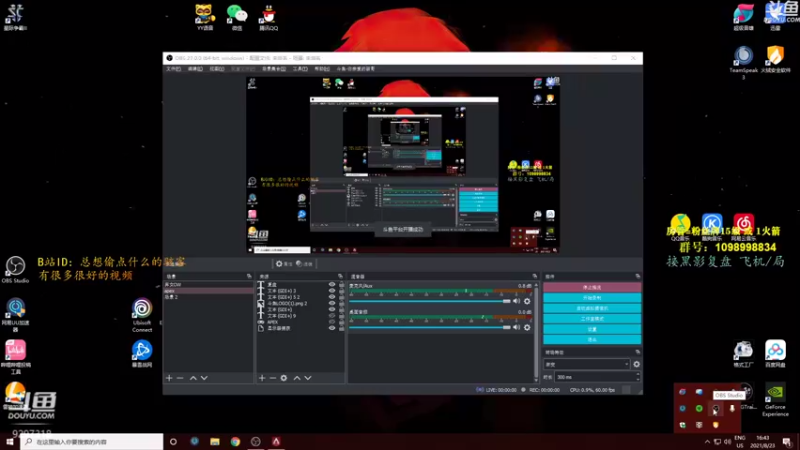Image resolution: width=800 pixels, height=450 pixels.
Task: Open source properties gear in sources toolbar
Action: click(x=284, y=378)
